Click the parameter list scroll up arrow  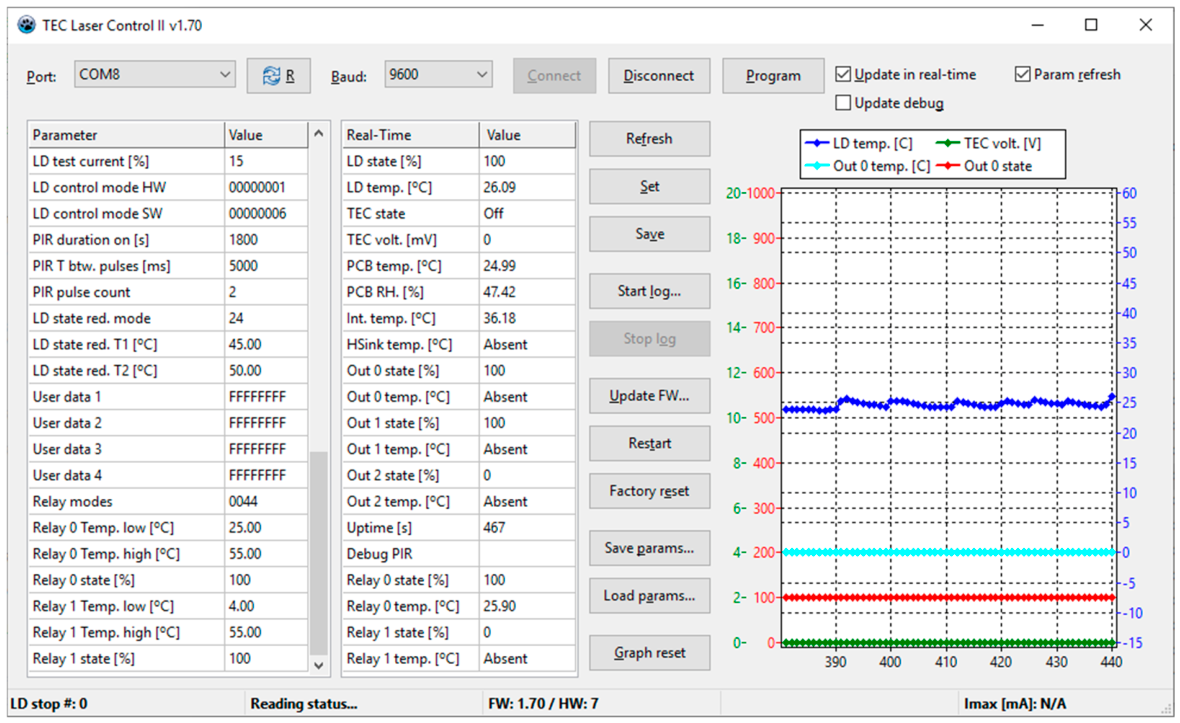[x=318, y=133]
